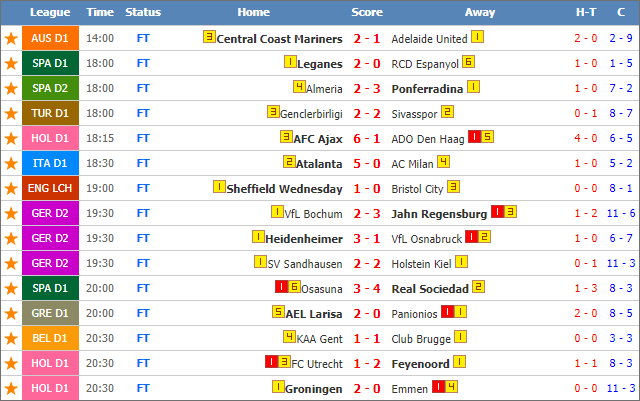Sort by the League column header
Screen dimensions: 640x401
click(x=50, y=12)
